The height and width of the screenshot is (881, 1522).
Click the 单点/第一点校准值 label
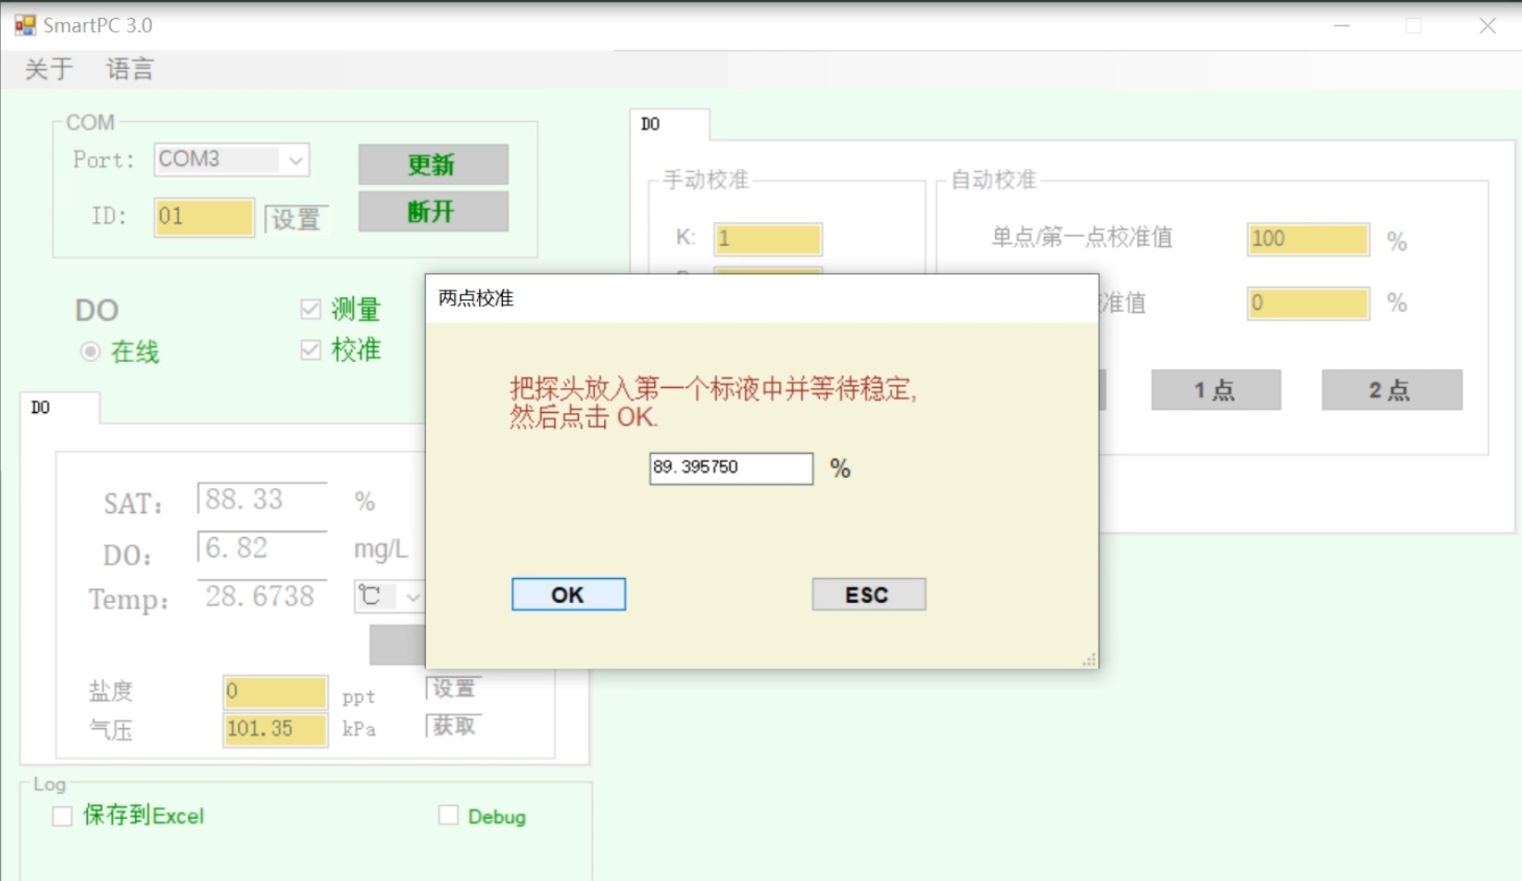pos(1082,238)
